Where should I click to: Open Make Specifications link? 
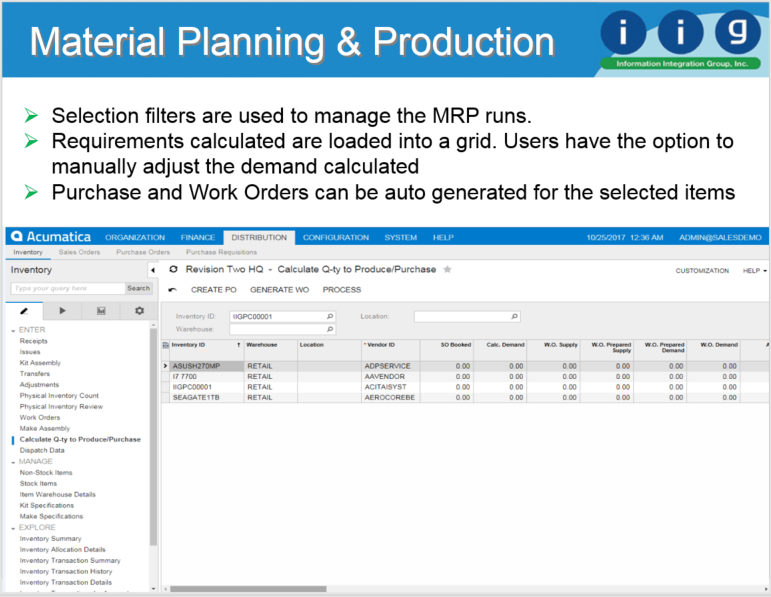tap(51, 516)
